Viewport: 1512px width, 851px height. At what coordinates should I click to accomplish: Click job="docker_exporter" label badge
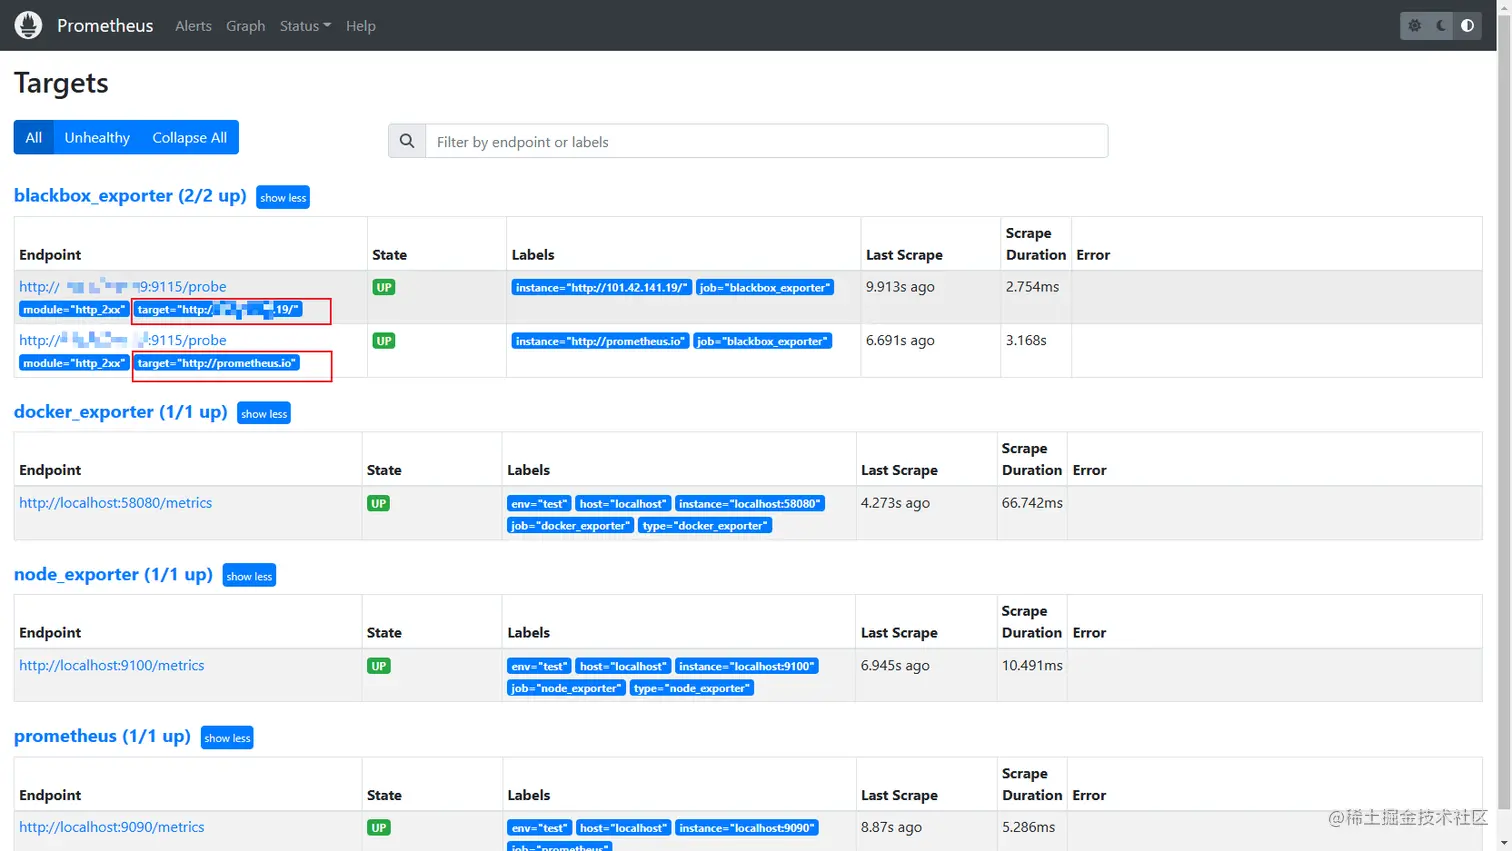(570, 525)
